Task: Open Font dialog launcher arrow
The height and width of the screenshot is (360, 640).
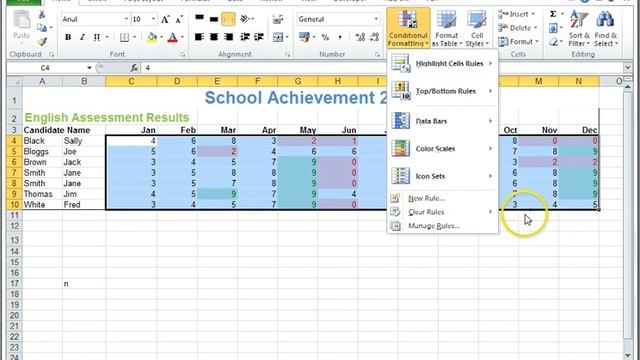Action: (x=182, y=54)
